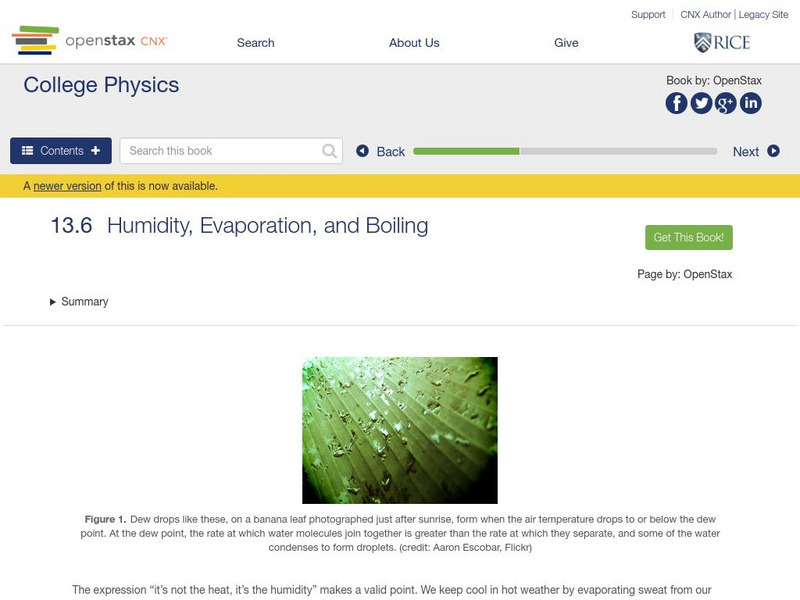Open the Rice University logo link
Screen dimensions: 800x600
click(721, 42)
